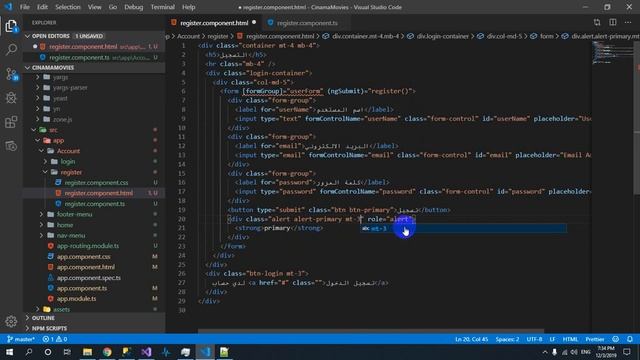
Task: Click the Windows Start button
Action: click(x=9, y=352)
